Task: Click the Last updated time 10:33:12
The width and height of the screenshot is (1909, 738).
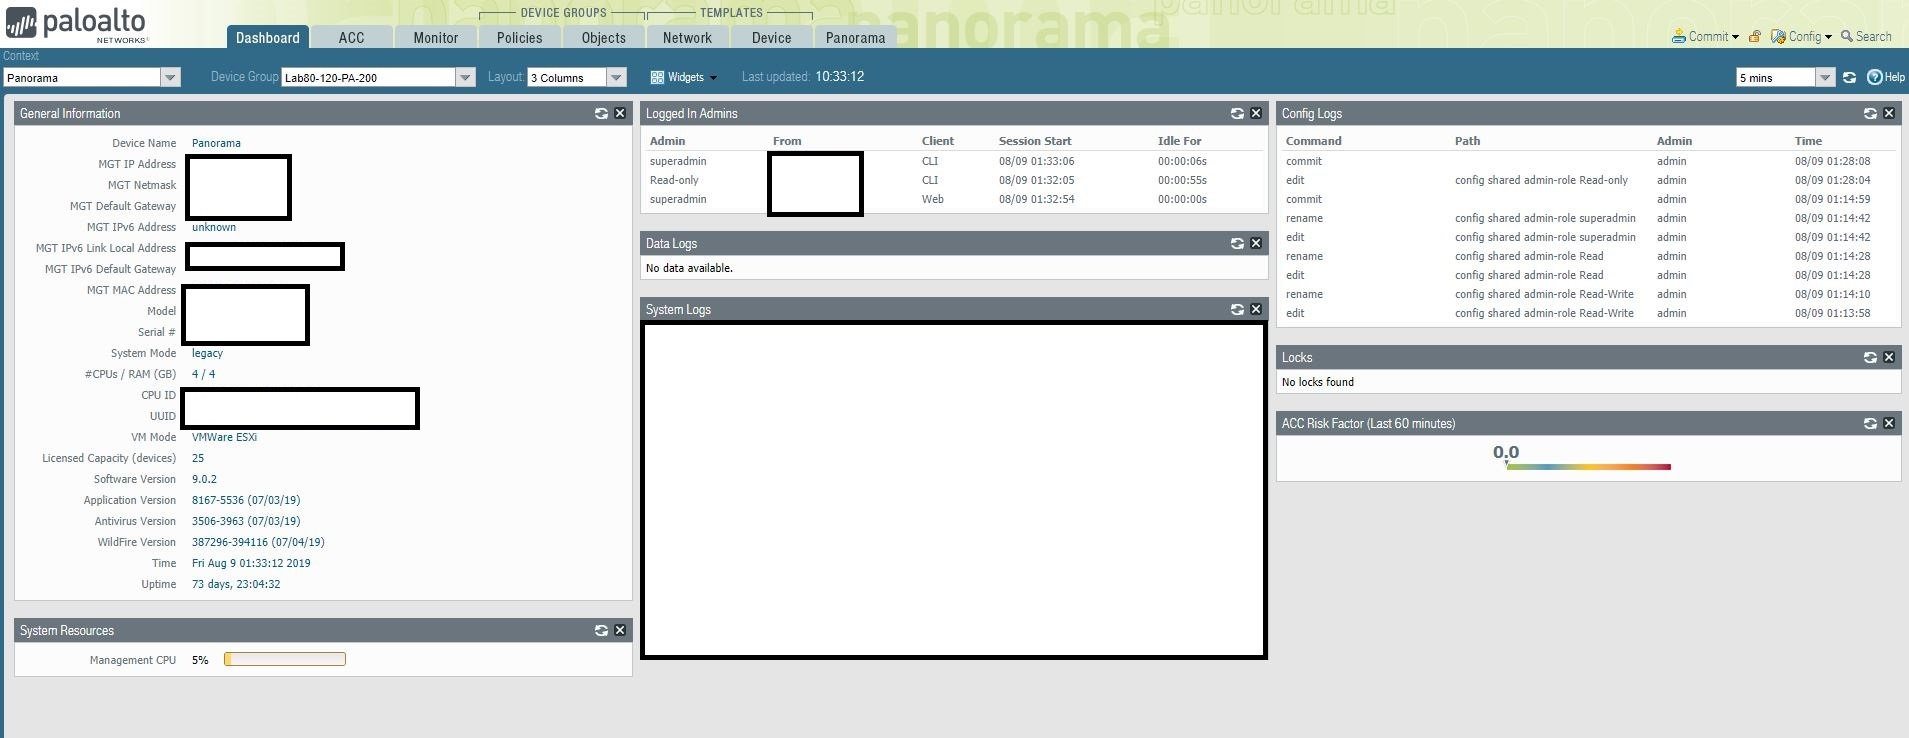Action: (839, 77)
